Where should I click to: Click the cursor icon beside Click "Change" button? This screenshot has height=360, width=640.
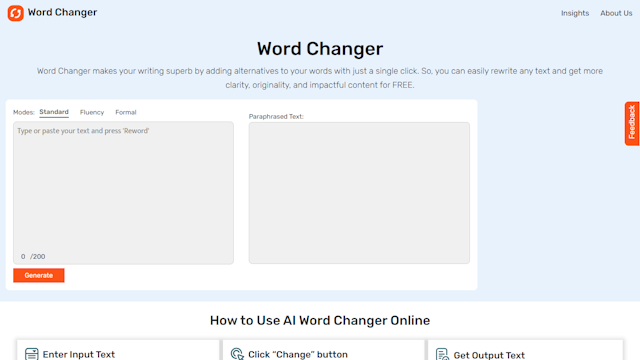click(x=237, y=354)
